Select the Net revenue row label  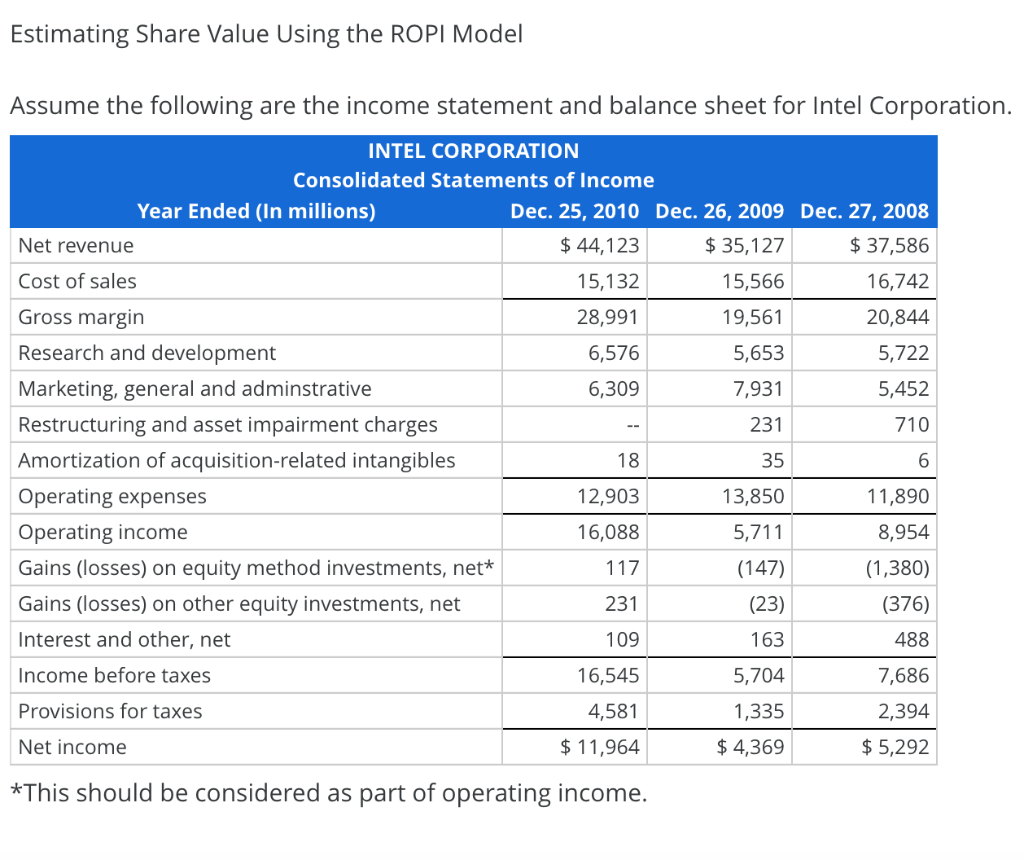[x=75, y=245]
